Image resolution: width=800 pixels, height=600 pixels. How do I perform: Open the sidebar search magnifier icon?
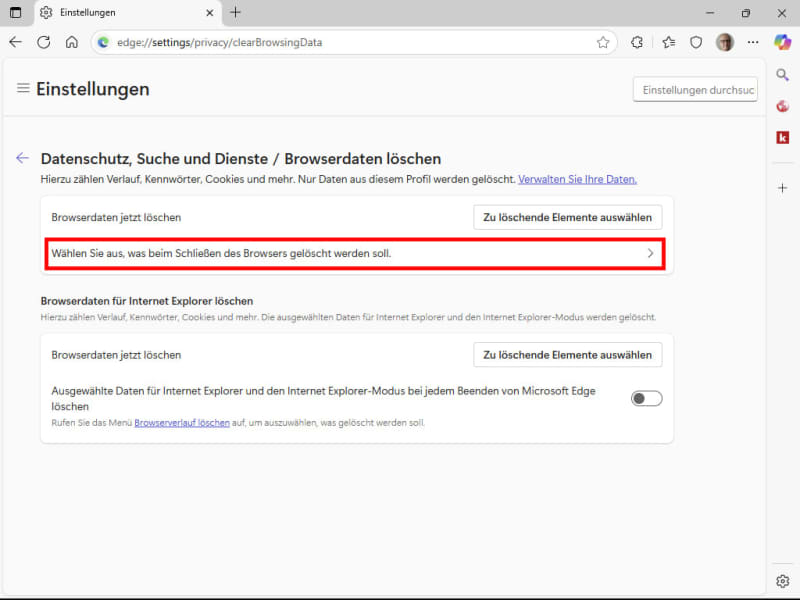(783, 75)
